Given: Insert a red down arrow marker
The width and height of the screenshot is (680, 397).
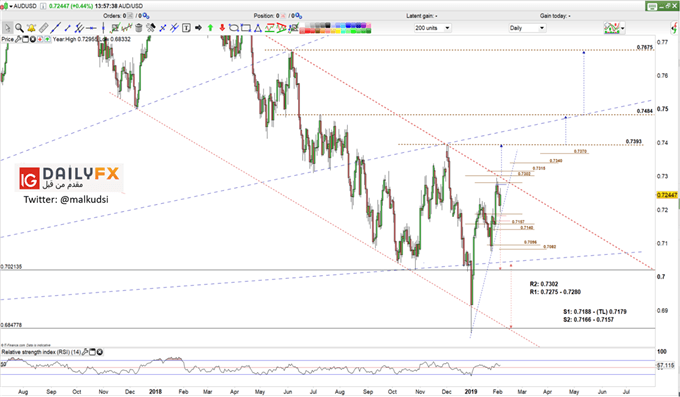Looking at the screenshot, I should [222, 28].
